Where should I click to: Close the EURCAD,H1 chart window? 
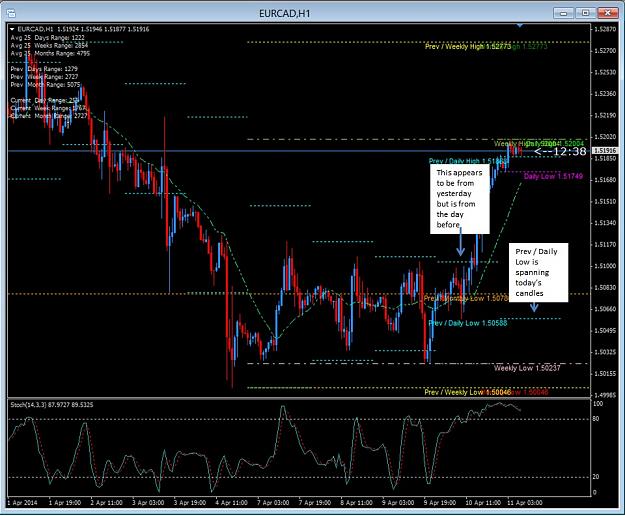click(x=607, y=13)
